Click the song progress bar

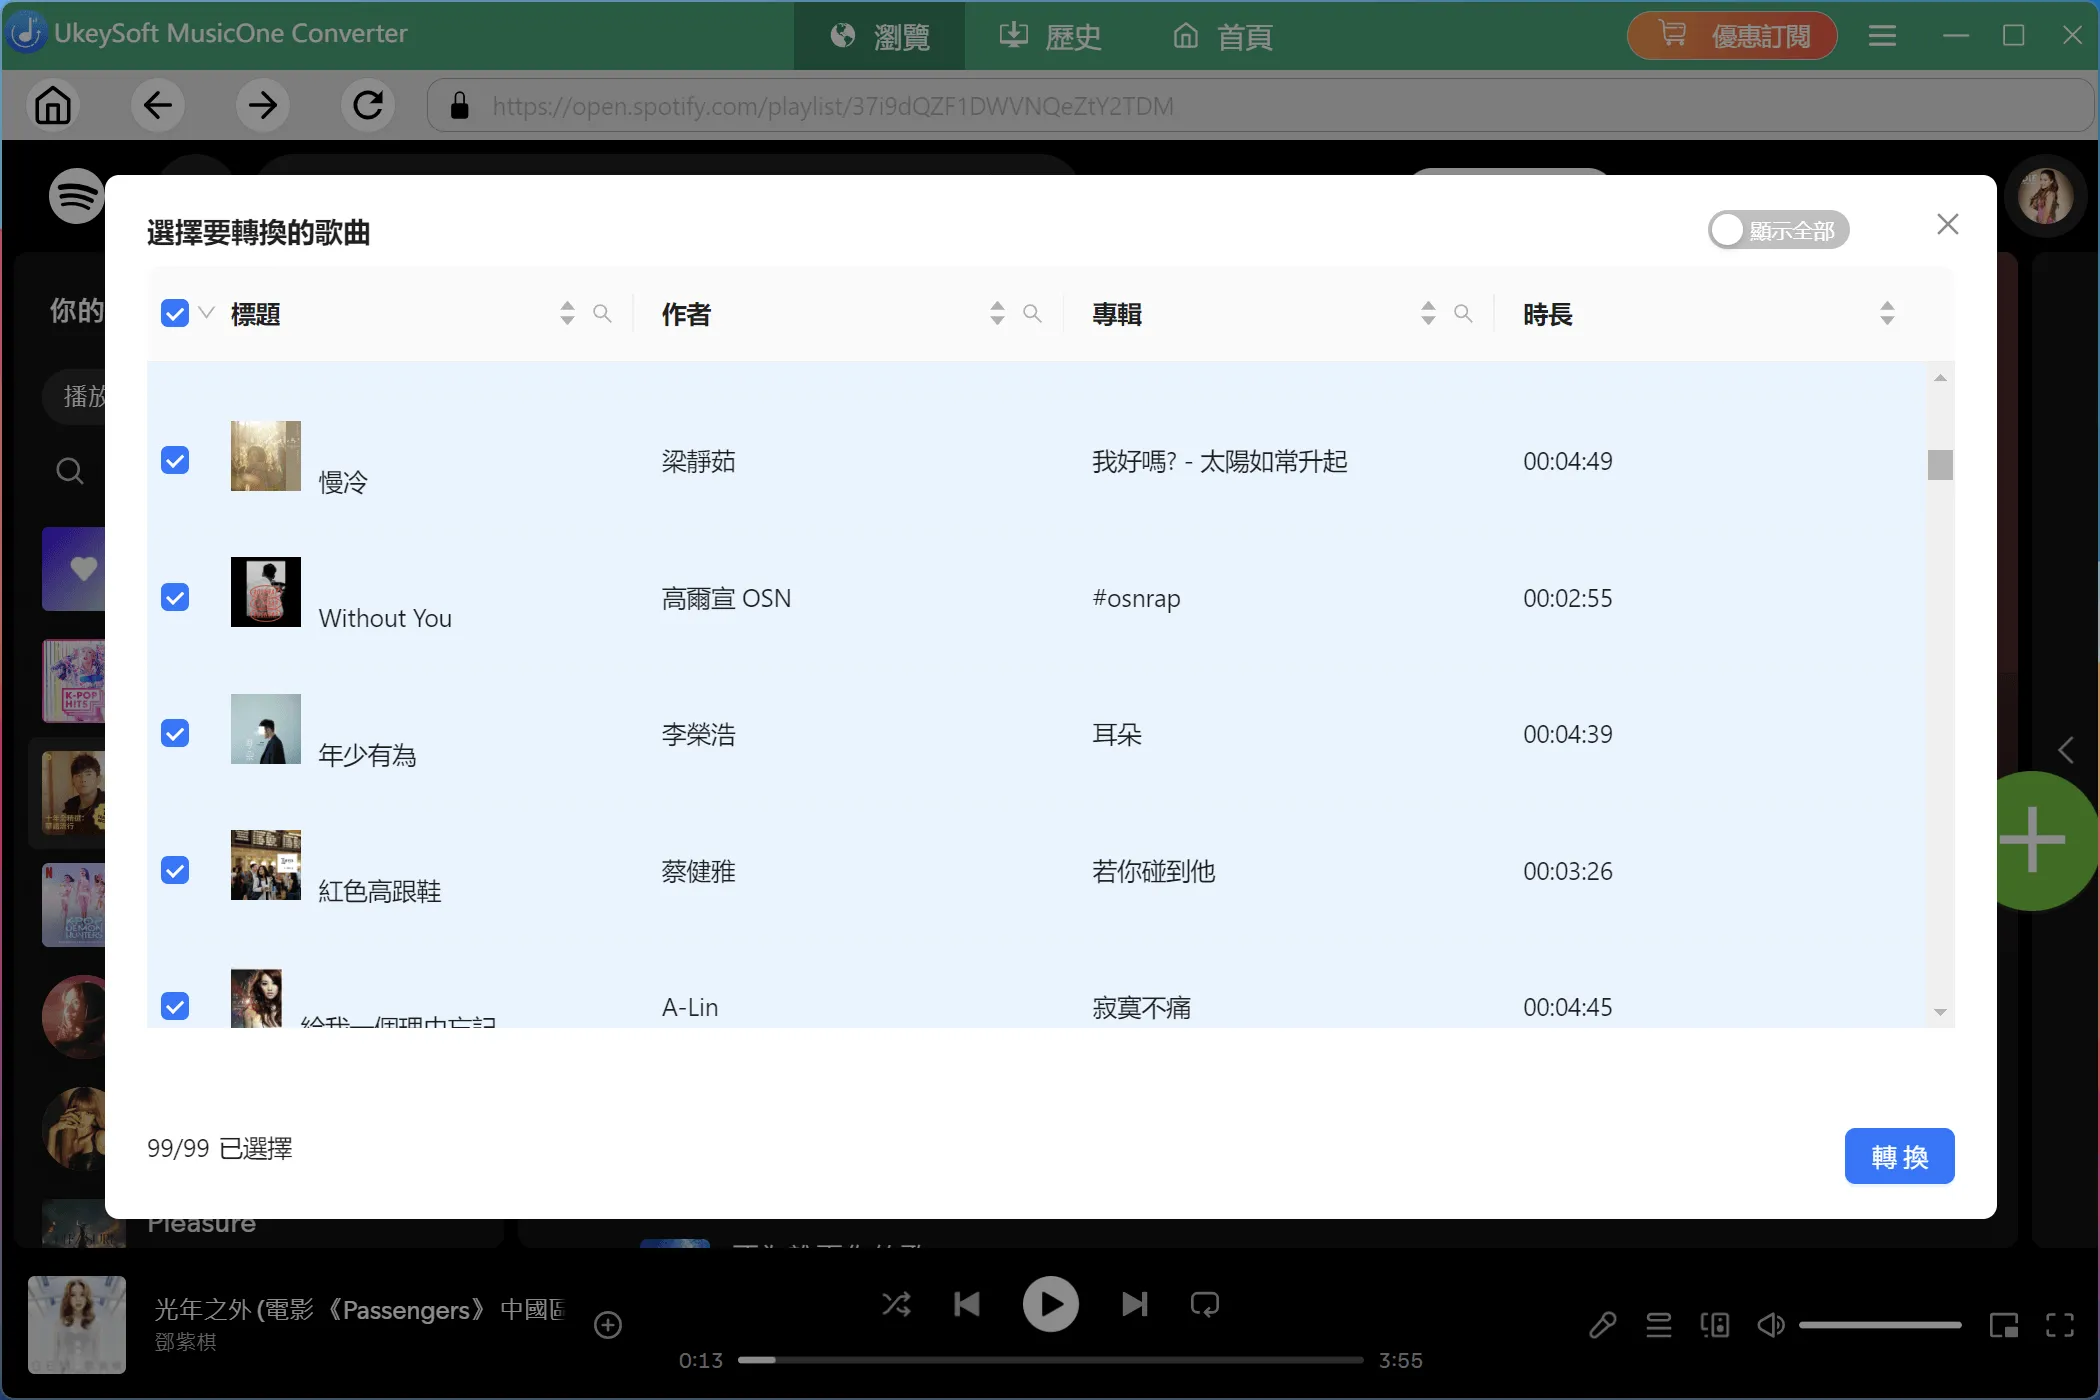[1050, 1360]
